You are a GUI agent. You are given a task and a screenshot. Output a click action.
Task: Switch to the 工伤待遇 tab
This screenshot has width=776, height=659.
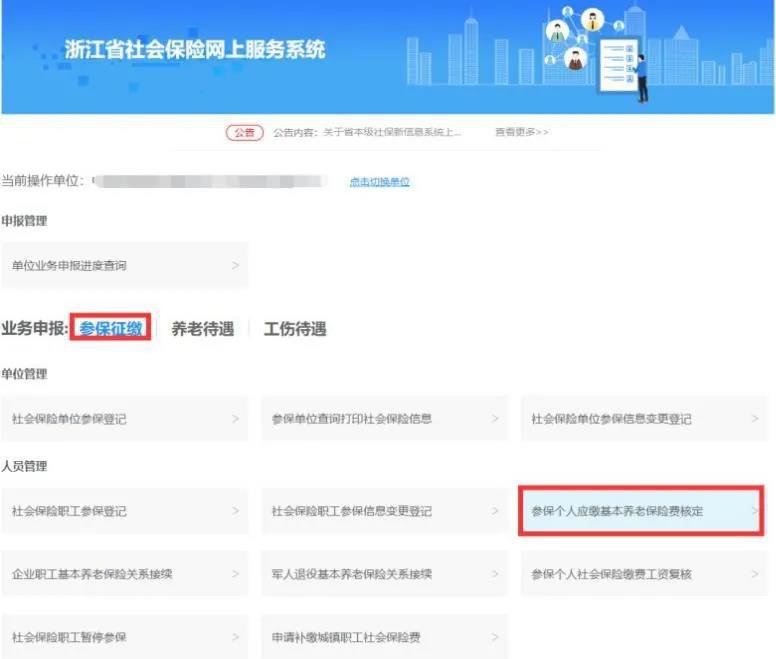[x=295, y=328]
